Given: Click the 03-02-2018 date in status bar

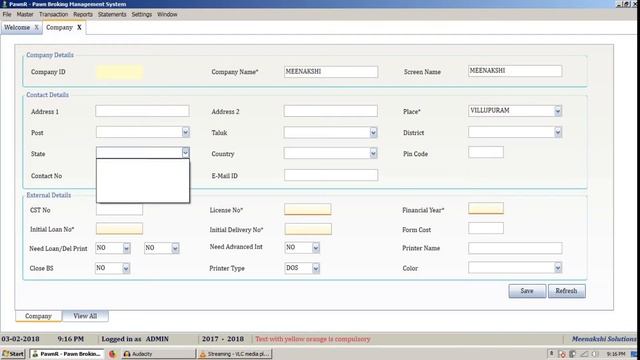Looking at the screenshot, I should pyautogui.click(x=20, y=339).
